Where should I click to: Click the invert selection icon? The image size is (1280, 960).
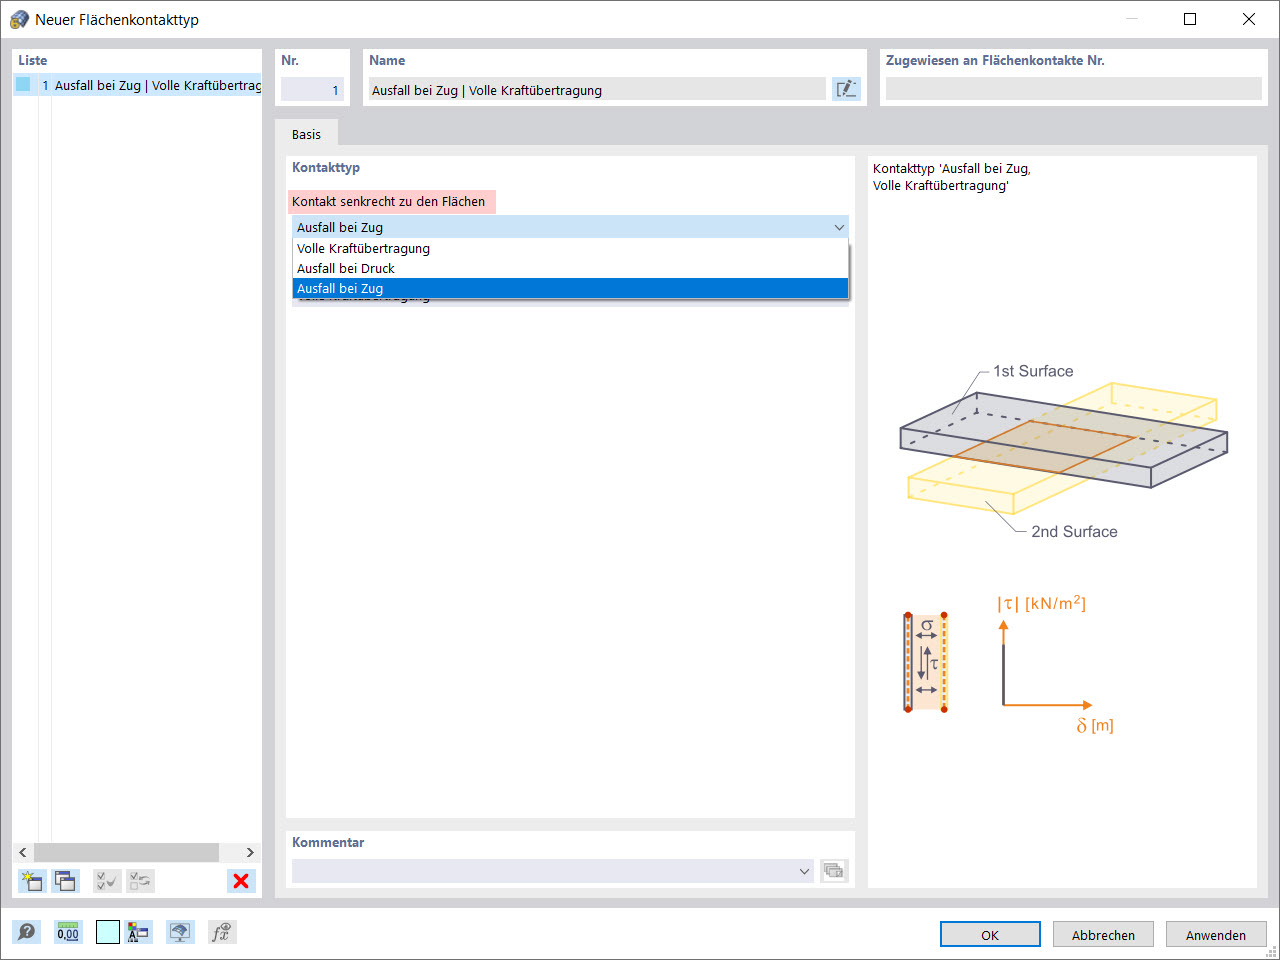[140, 881]
